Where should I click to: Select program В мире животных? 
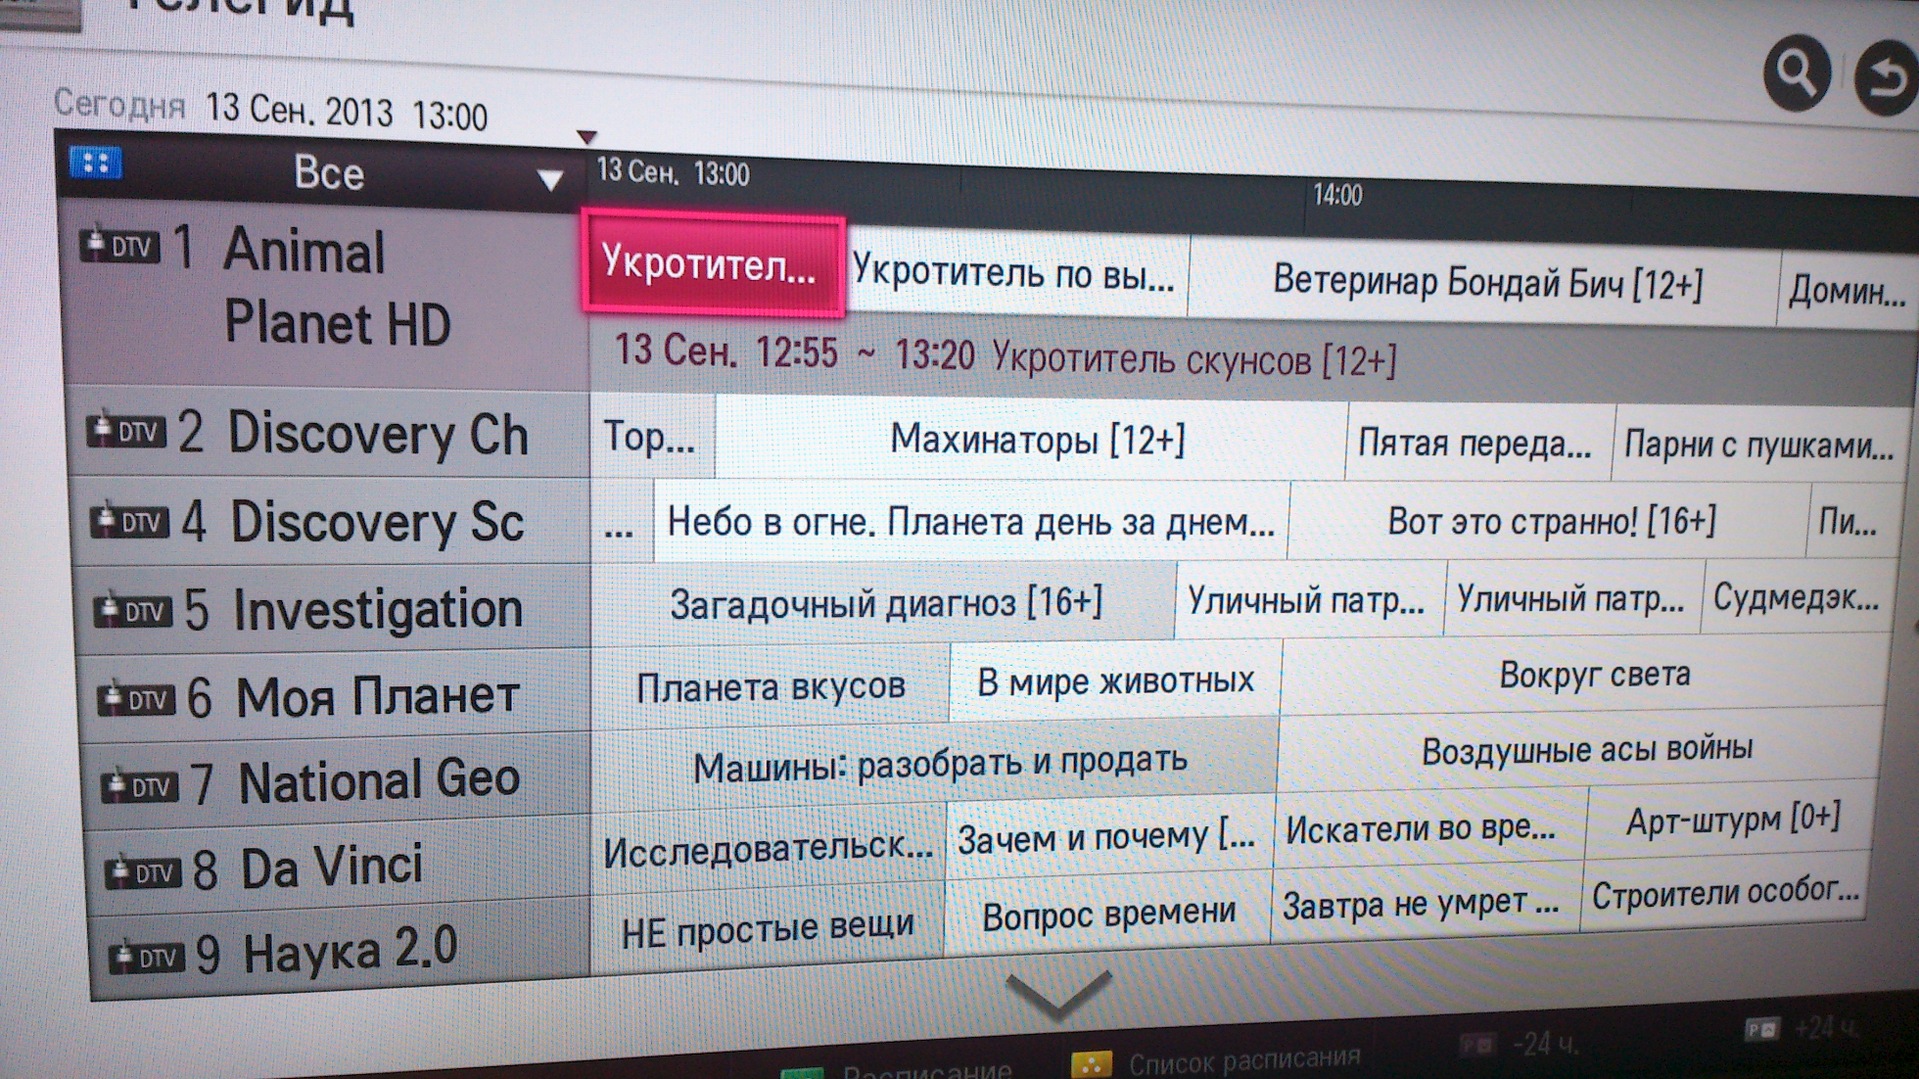[x=1114, y=681]
